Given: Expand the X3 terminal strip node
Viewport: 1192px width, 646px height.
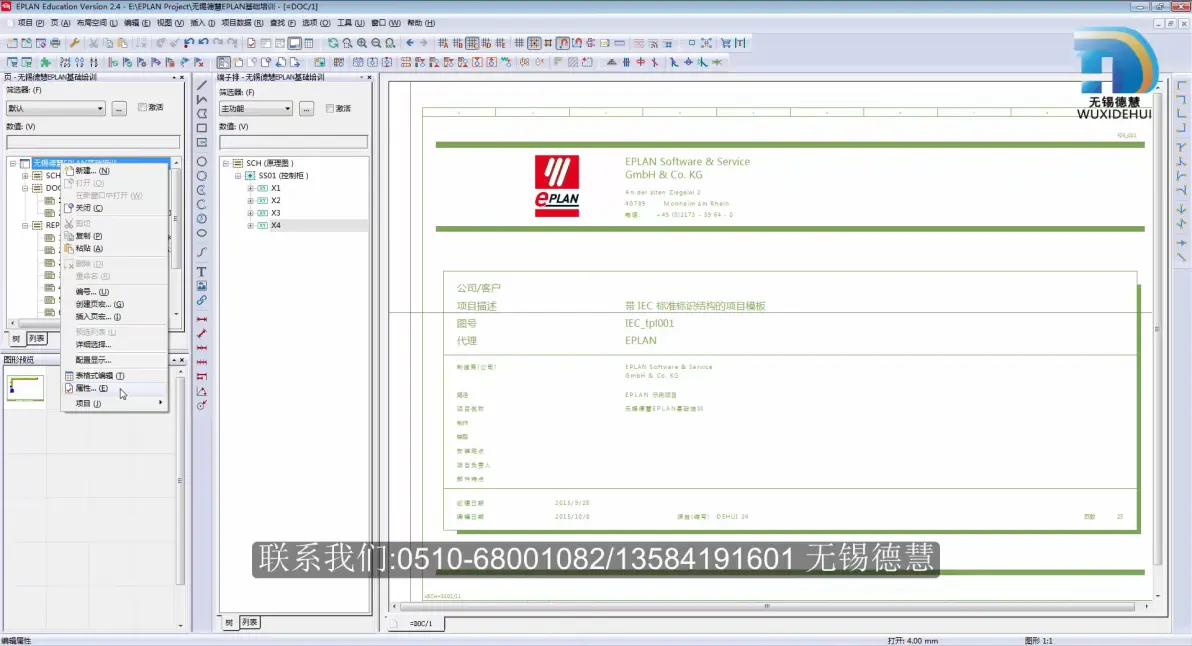Looking at the screenshot, I should [x=250, y=213].
